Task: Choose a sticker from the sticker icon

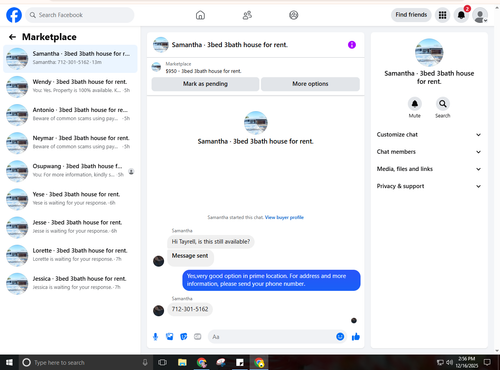Action: (x=184, y=337)
